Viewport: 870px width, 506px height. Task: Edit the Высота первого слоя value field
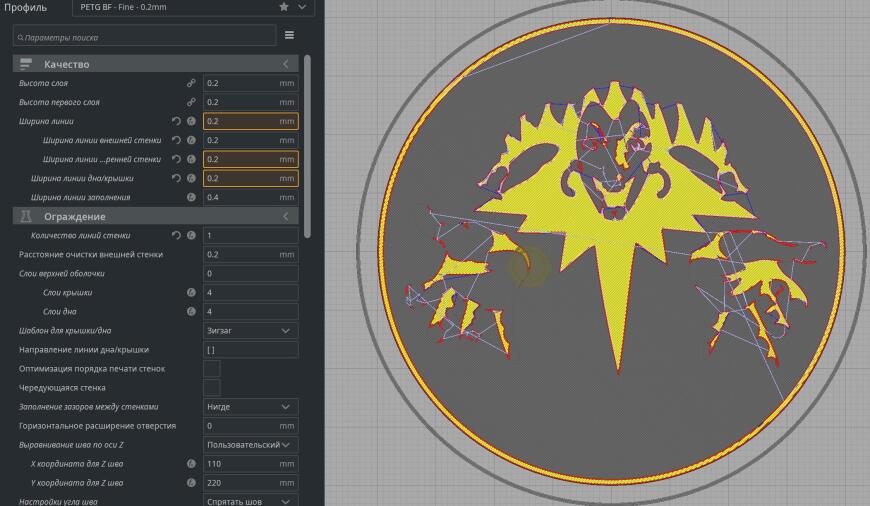tap(250, 102)
